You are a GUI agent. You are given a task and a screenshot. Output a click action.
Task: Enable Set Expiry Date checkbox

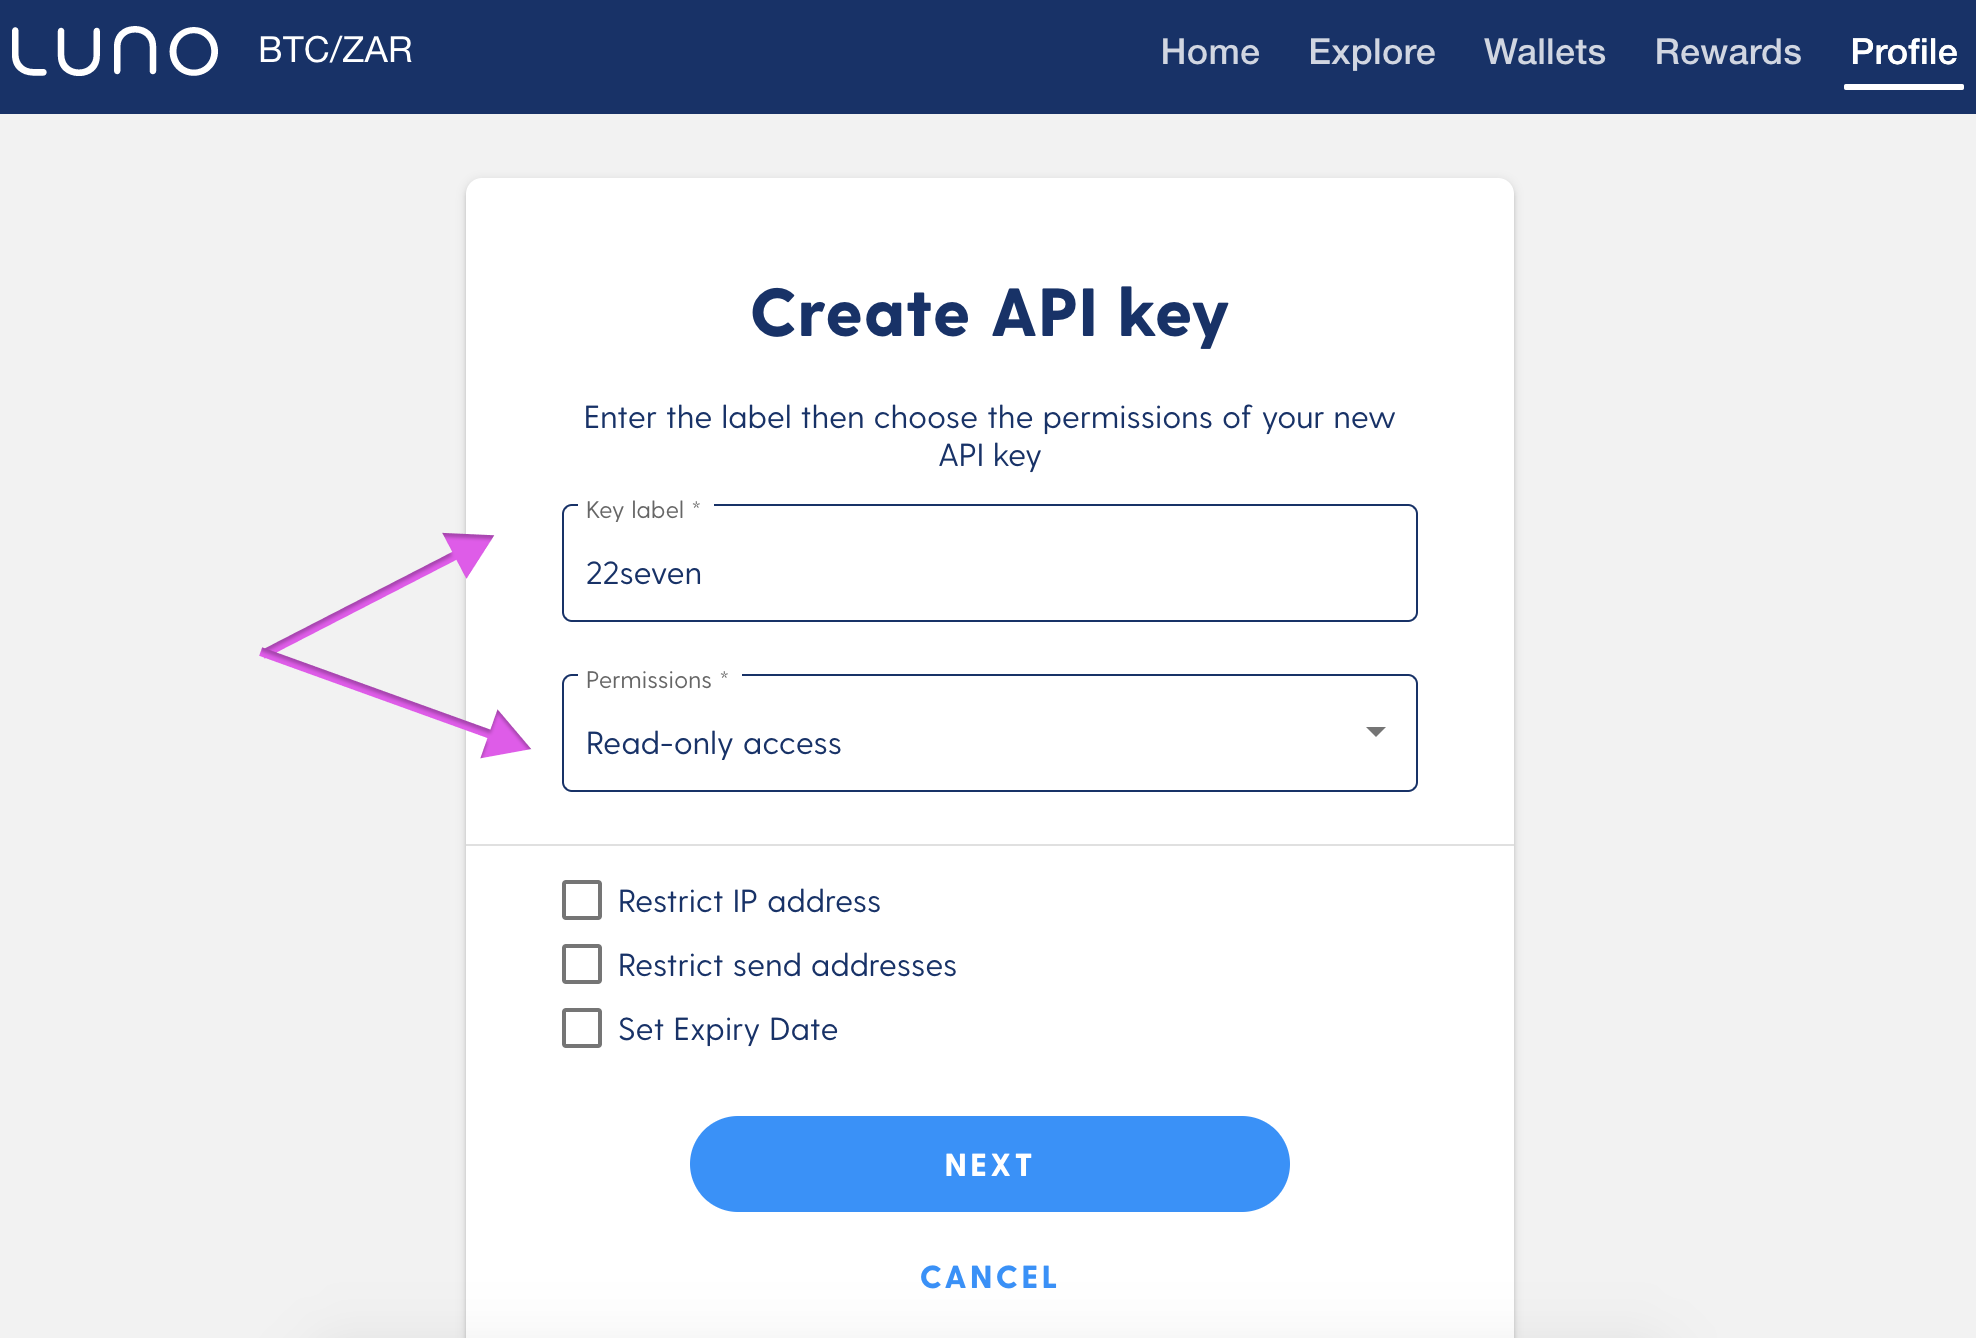pos(581,1027)
